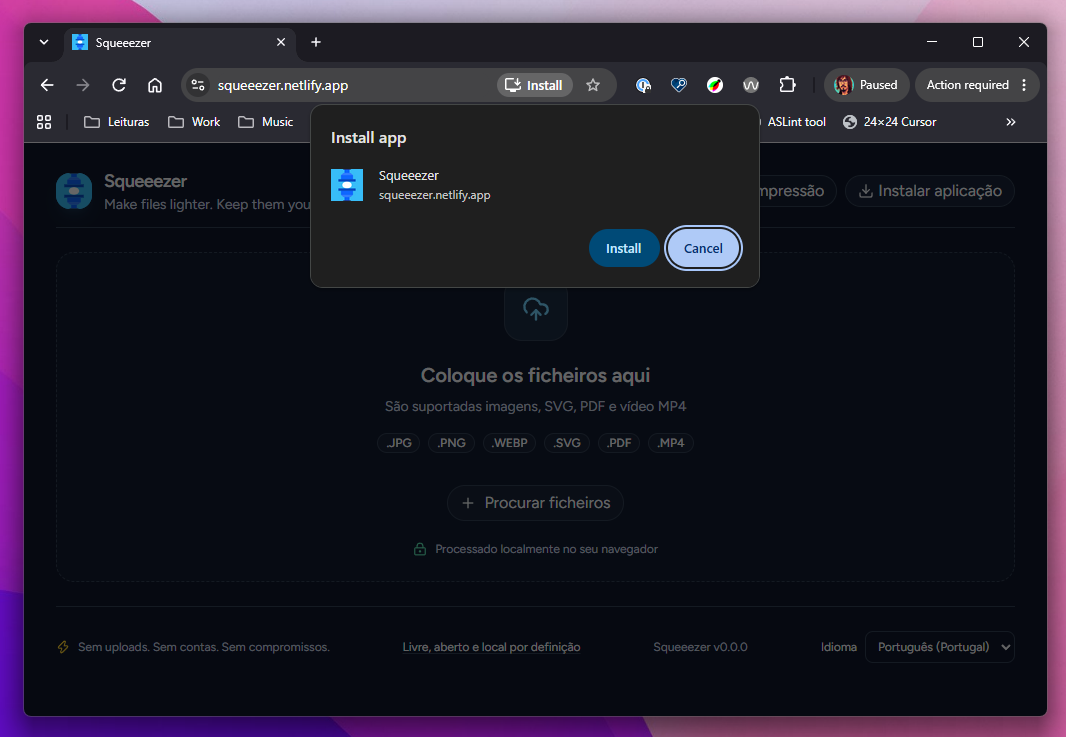The image size is (1066, 737).
Task: Open the Idioma language dropdown
Action: click(x=940, y=647)
